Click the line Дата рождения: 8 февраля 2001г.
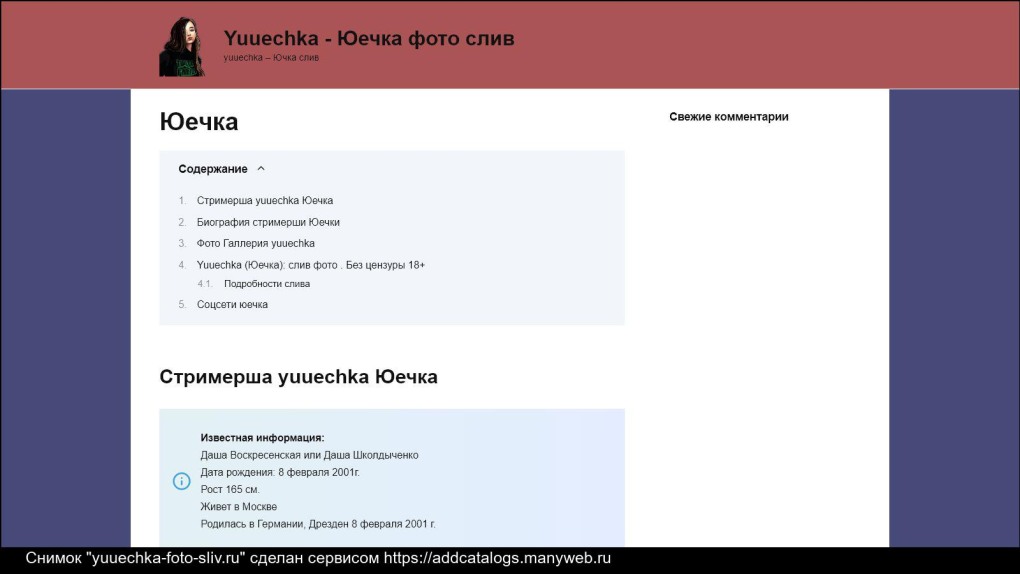 (x=280, y=472)
